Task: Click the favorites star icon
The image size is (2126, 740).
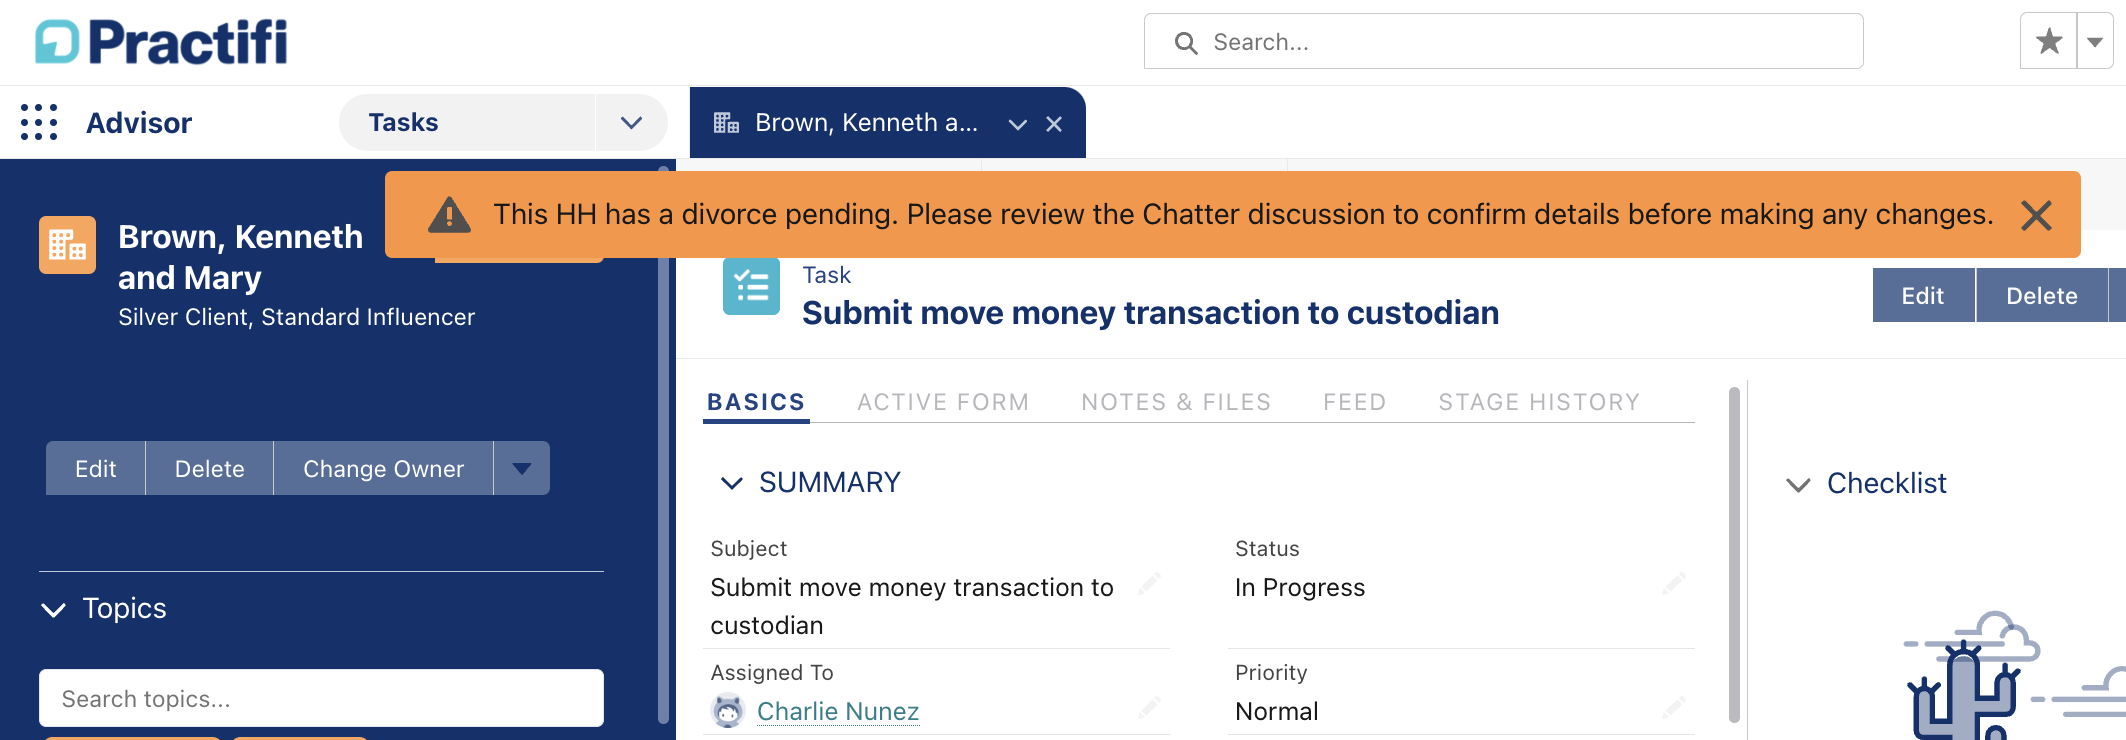Action: [2049, 41]
